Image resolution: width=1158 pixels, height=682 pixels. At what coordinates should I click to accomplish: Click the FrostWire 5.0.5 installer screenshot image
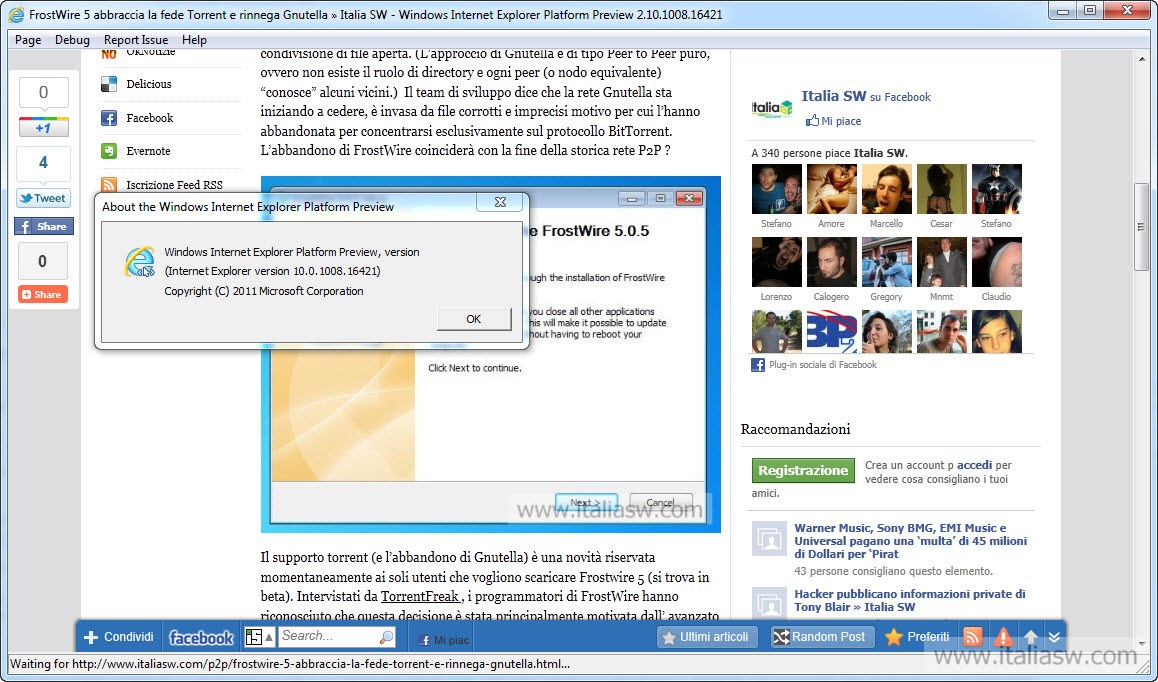pyautogui.click(x=490, y=354)
